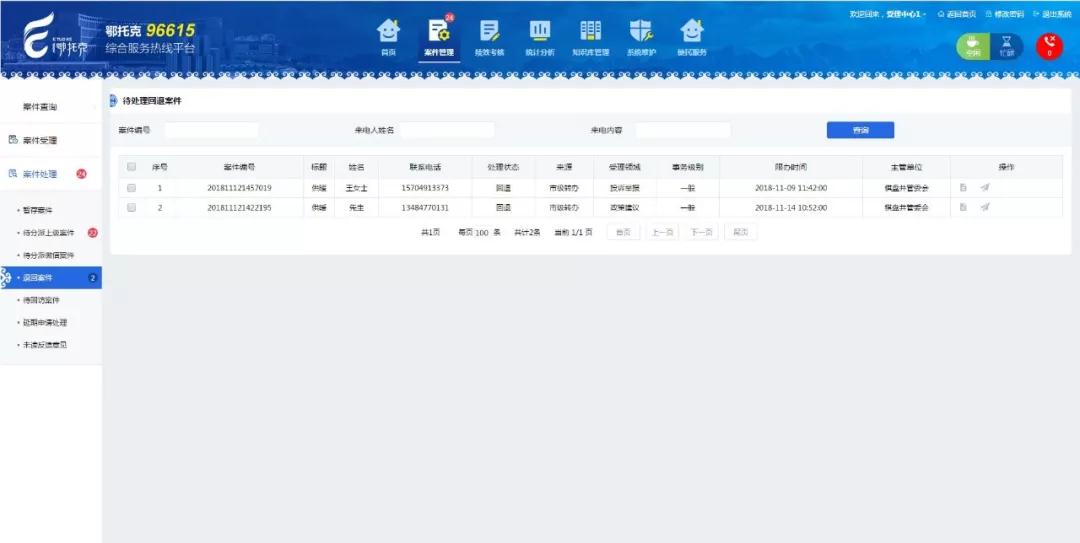The image size is (1080, 543).
Task: Toggle the select-all checkbox in table header
Action: pos(131,167)
